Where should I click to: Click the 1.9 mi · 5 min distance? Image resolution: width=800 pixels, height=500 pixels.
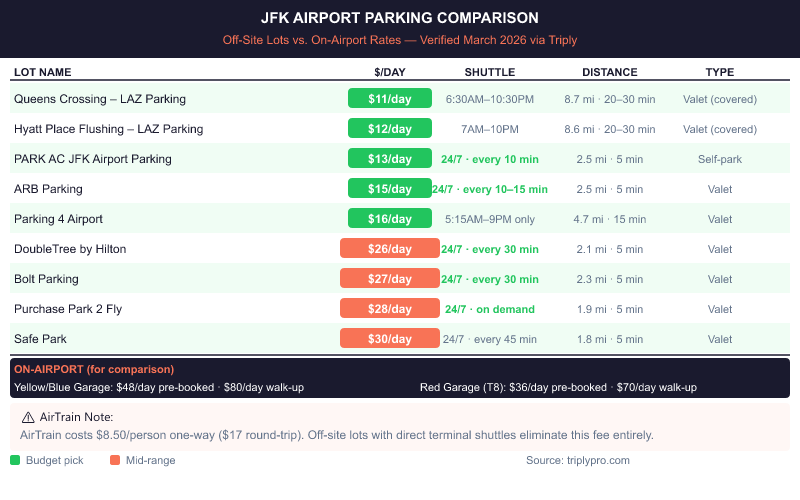[x=610, y=309]
